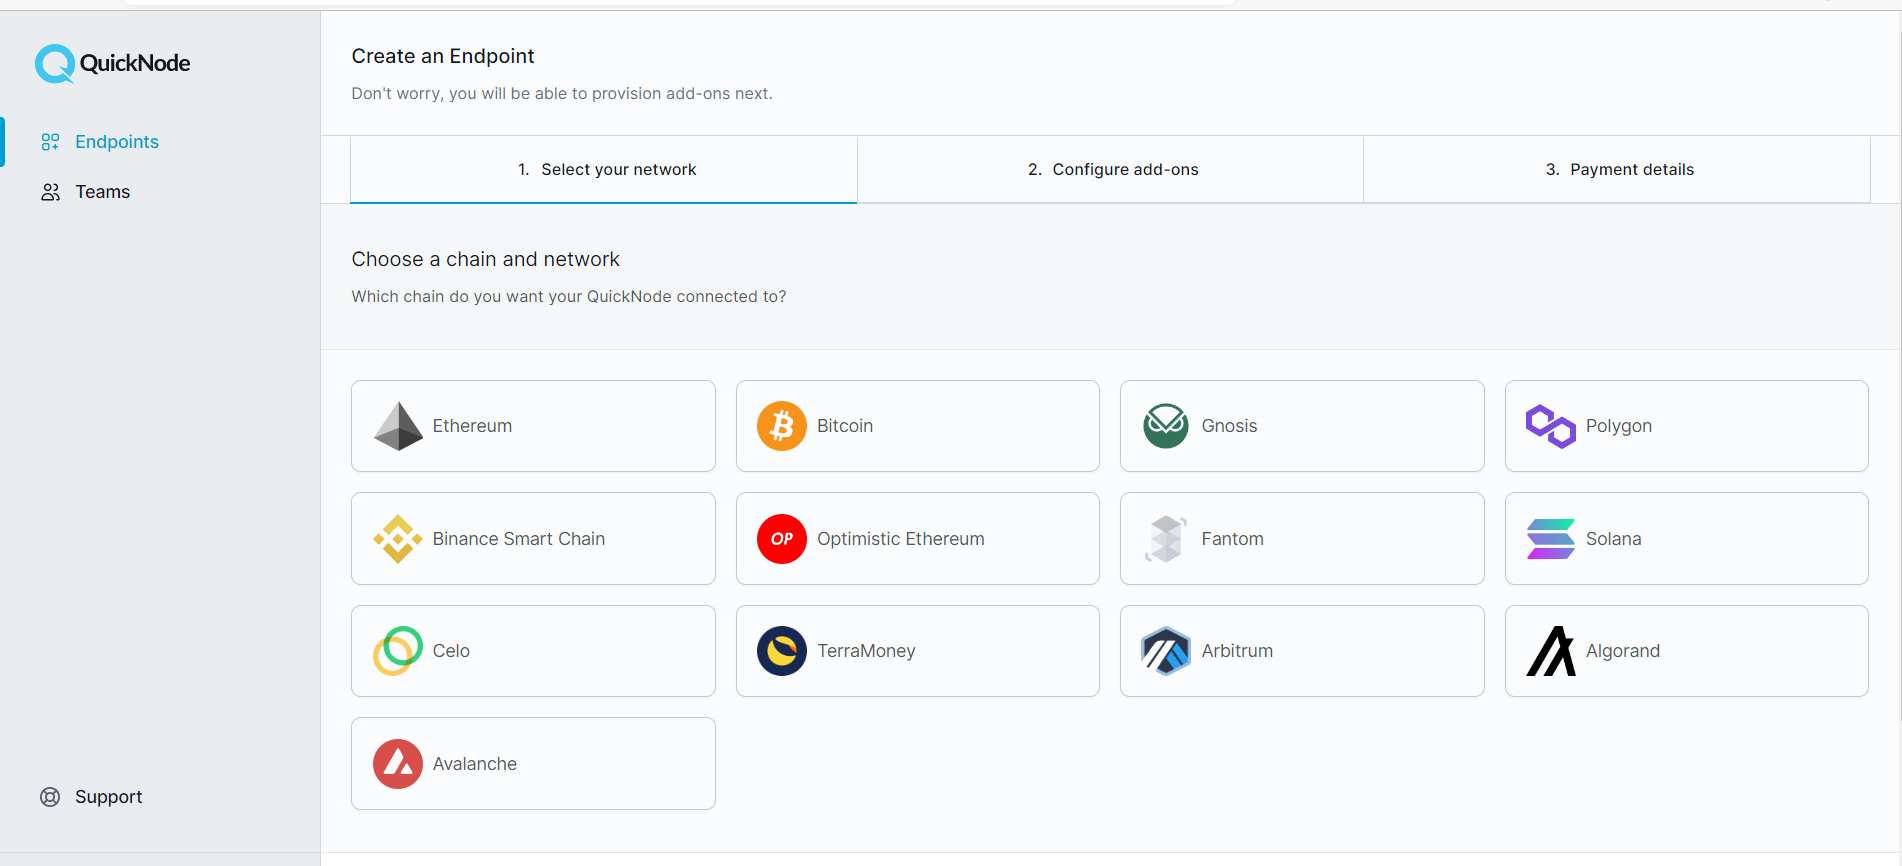Click the Teams people icon in sidebar

(50, 192)
